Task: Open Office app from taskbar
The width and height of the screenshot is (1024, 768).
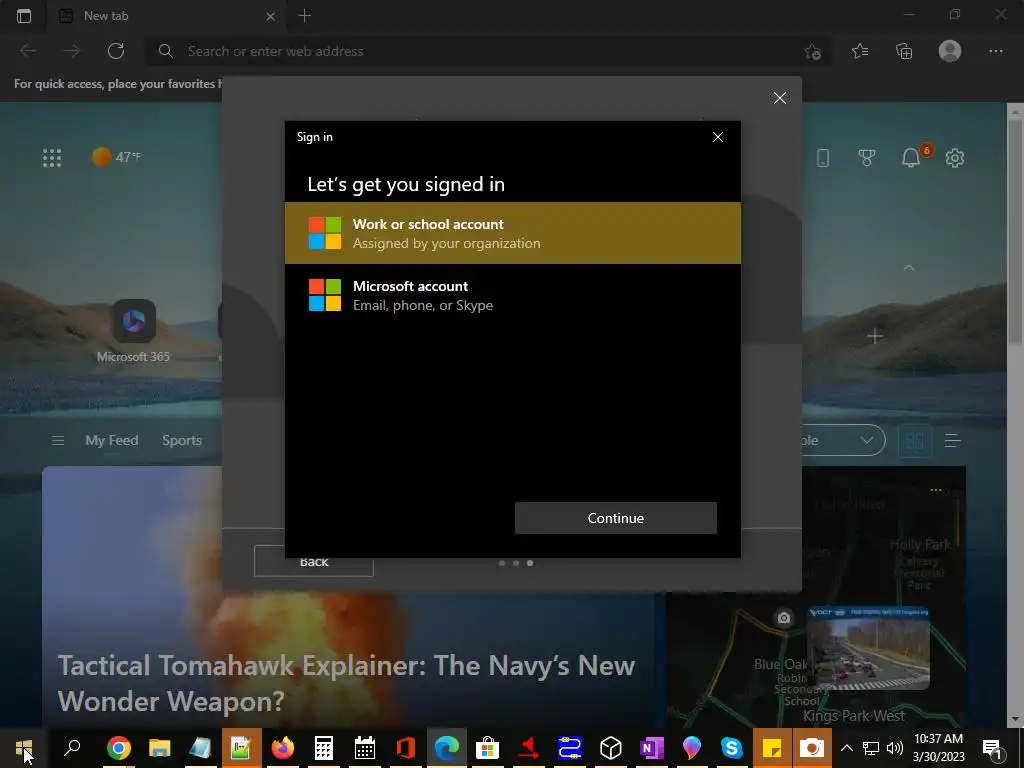Action: point(406,748)
